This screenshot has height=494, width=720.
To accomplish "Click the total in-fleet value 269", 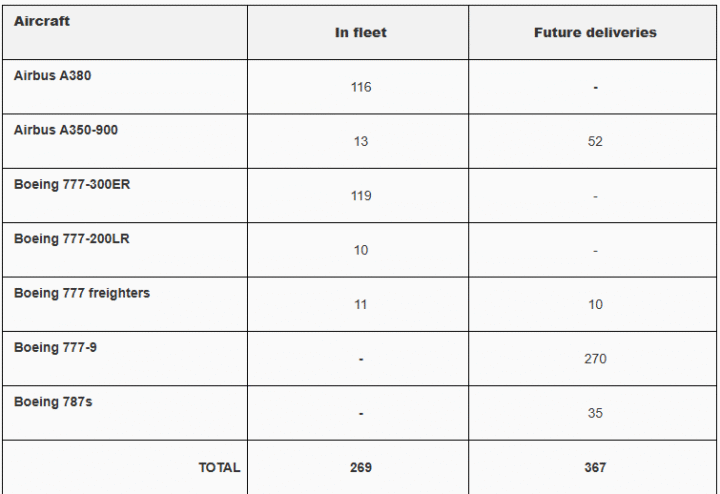I will (x=360, y=467).
